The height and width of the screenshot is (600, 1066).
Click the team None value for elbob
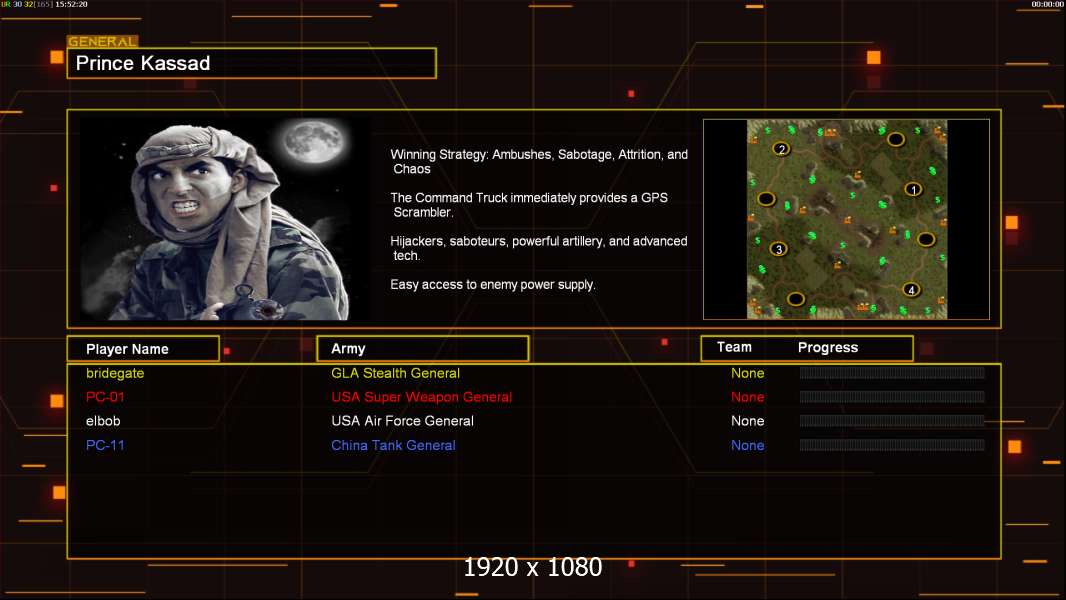coord(747,421)
